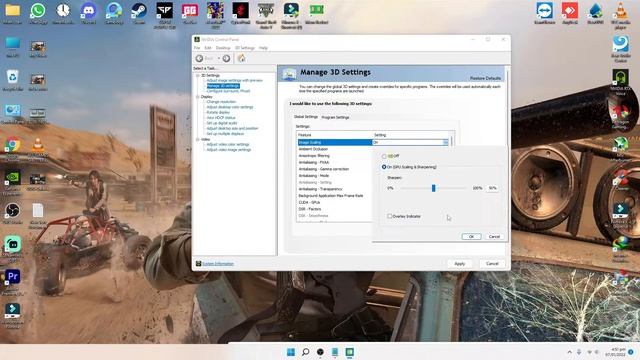640x360 pixels.
Task: Select Background Application Max Frame Rate row
Action: 335,196
